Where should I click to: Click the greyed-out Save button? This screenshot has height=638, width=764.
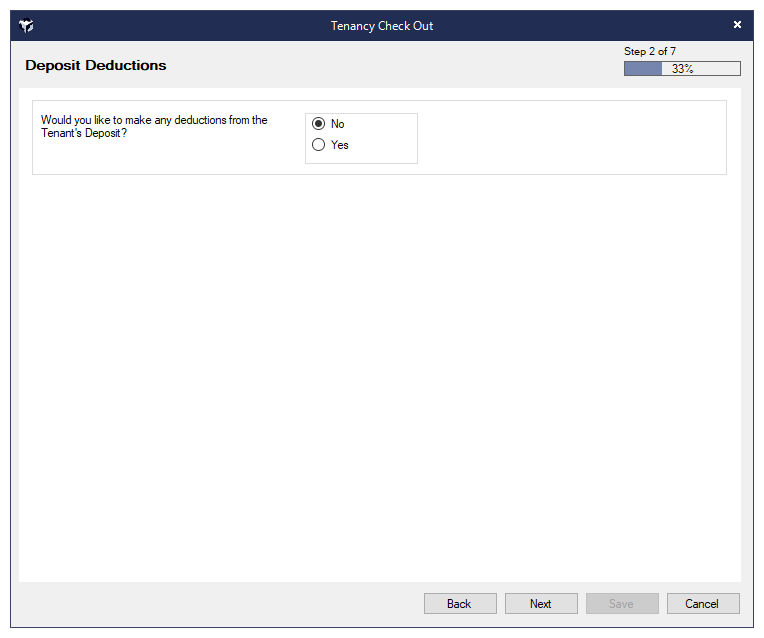621,604
